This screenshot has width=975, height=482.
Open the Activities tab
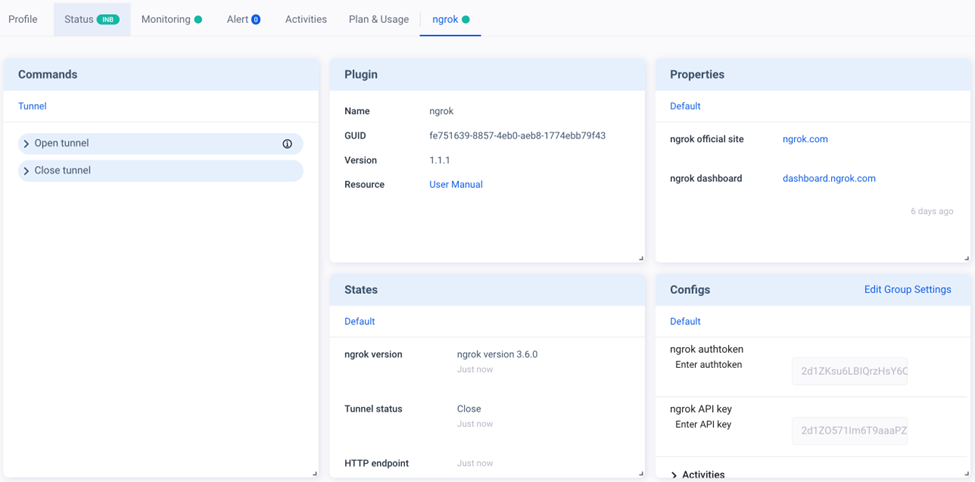(x=306, y=19)
